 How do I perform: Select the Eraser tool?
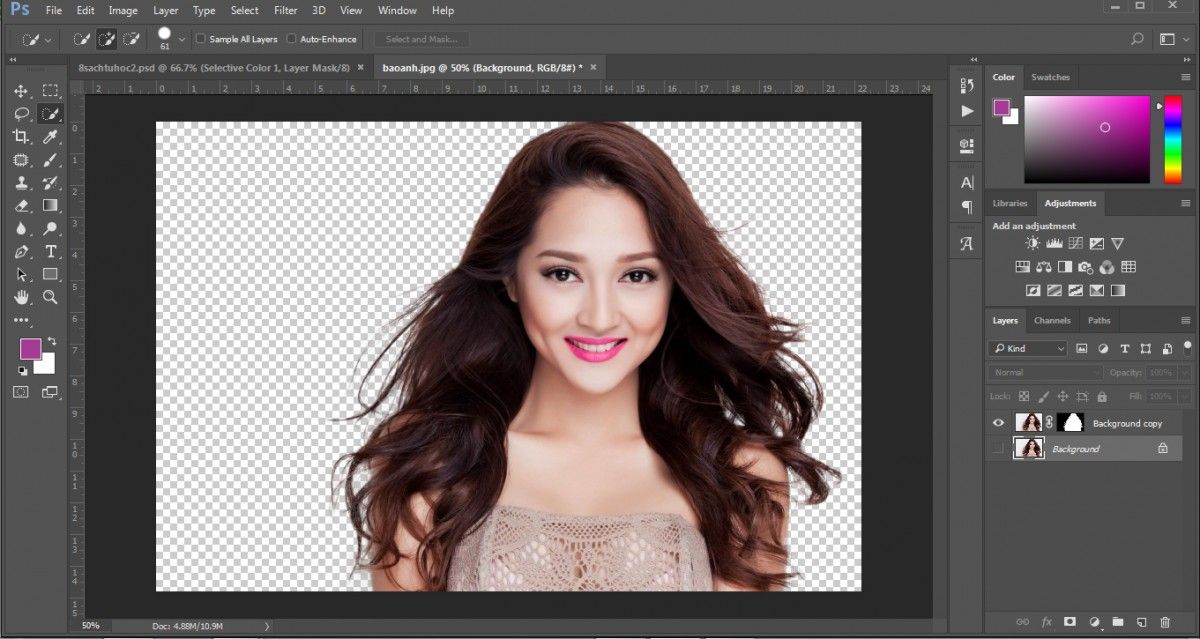(x=21, y=206)
